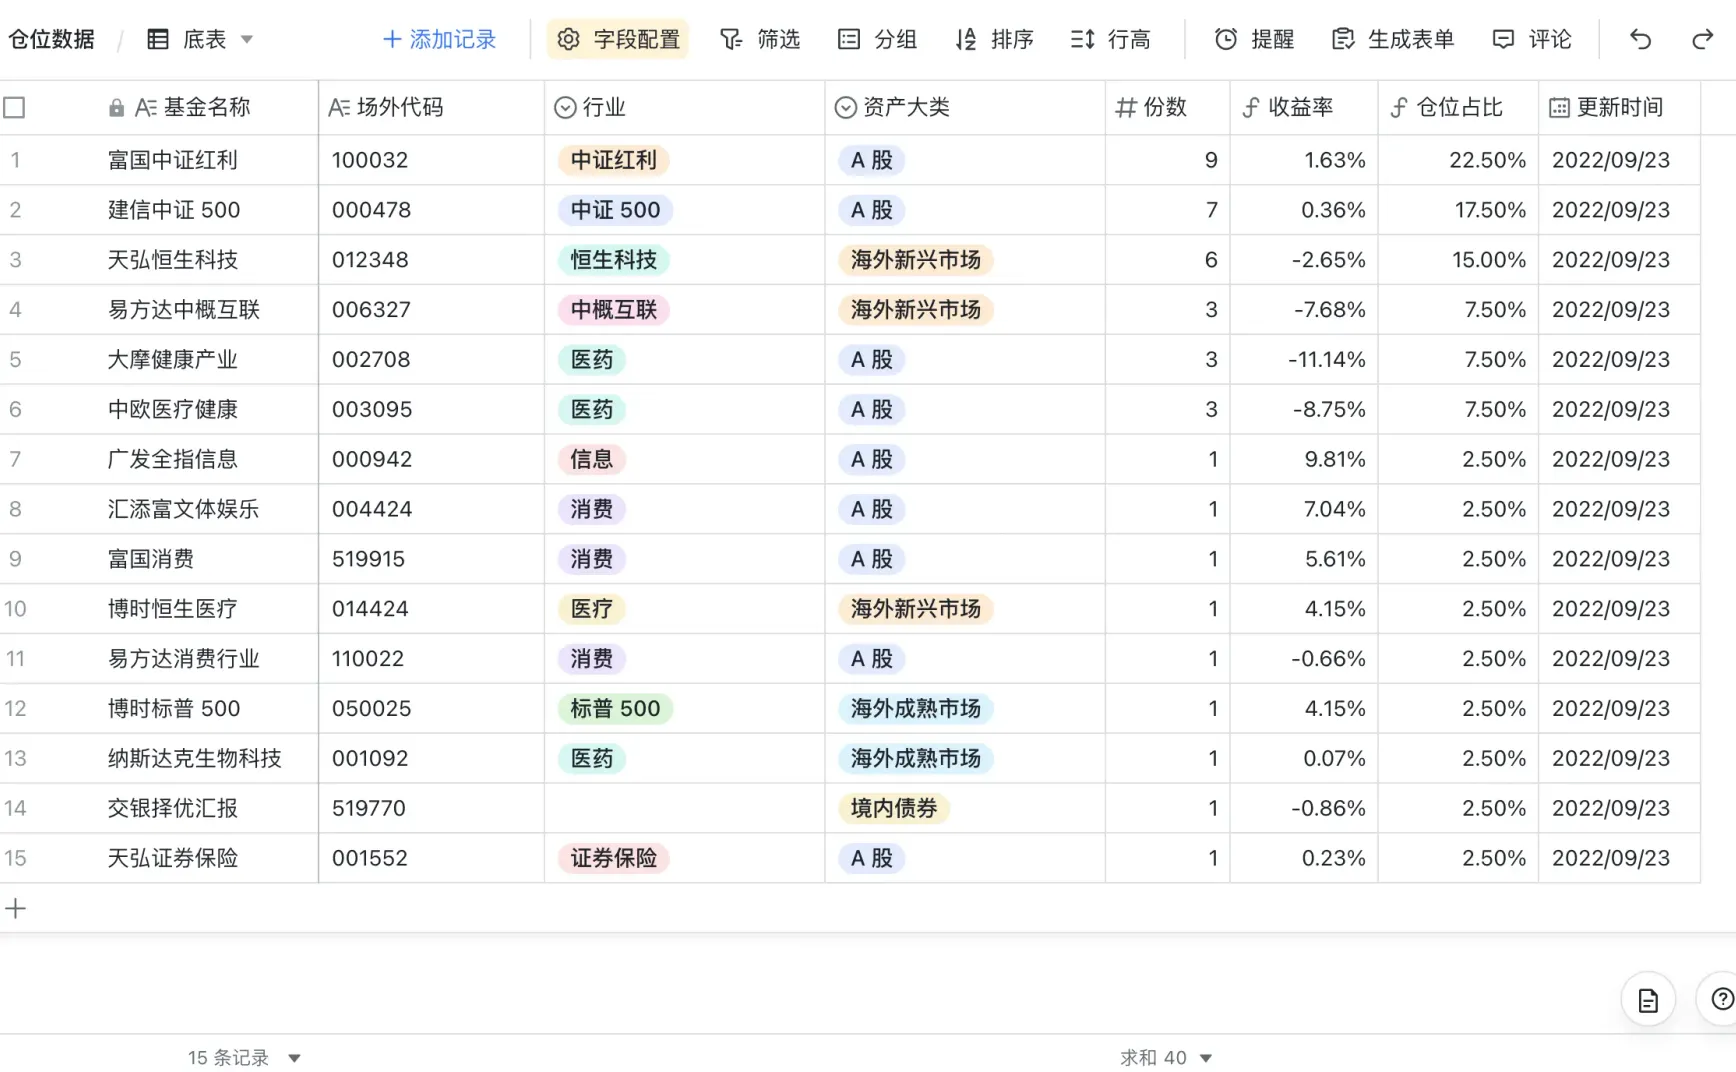Click the 中证 500 industry tag

615,210
